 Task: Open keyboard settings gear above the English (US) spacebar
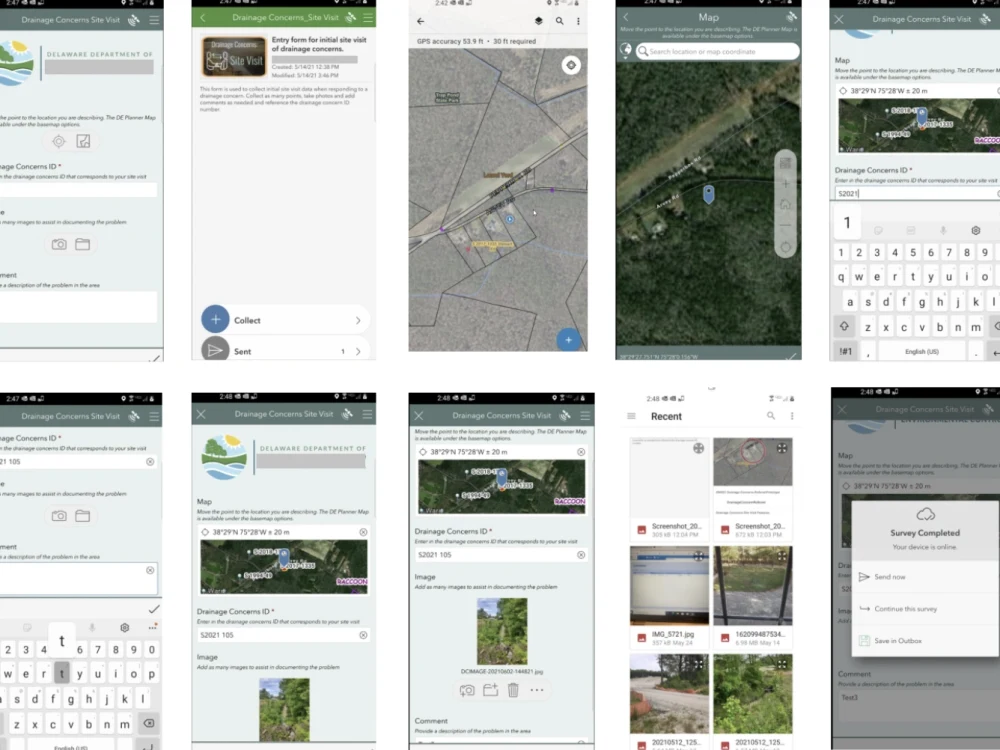975,230
